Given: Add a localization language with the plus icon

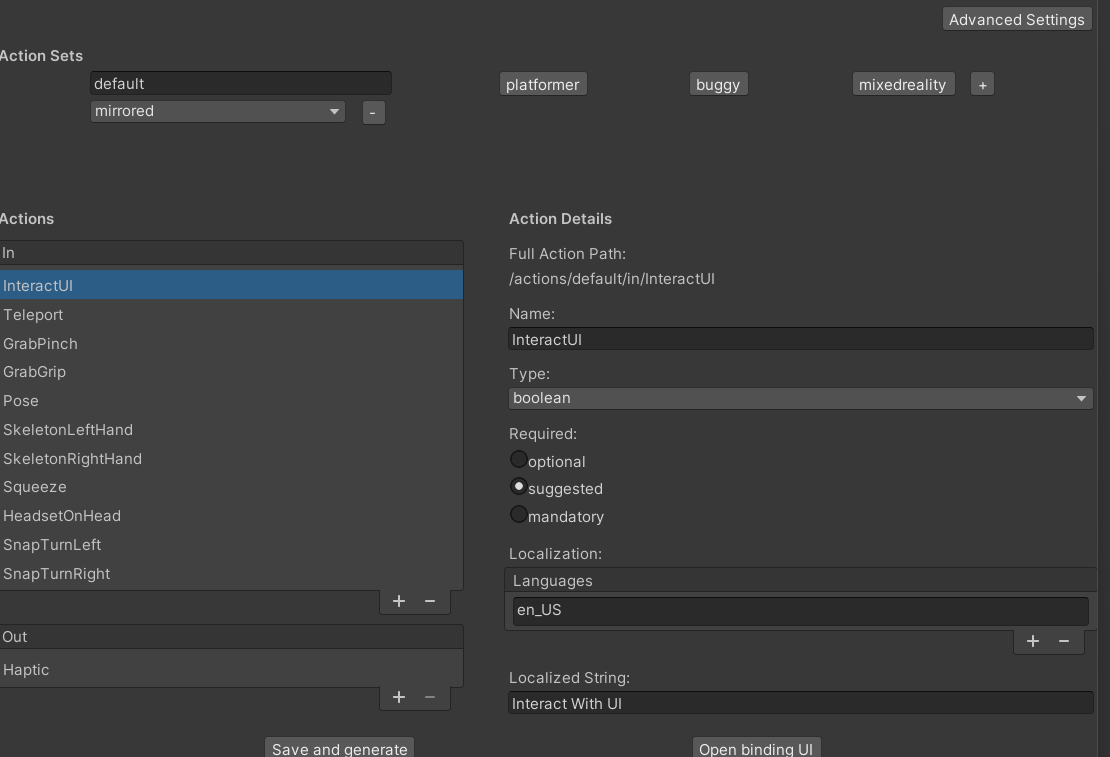Looking at the screenshot, I should [x=1032, y=641].
